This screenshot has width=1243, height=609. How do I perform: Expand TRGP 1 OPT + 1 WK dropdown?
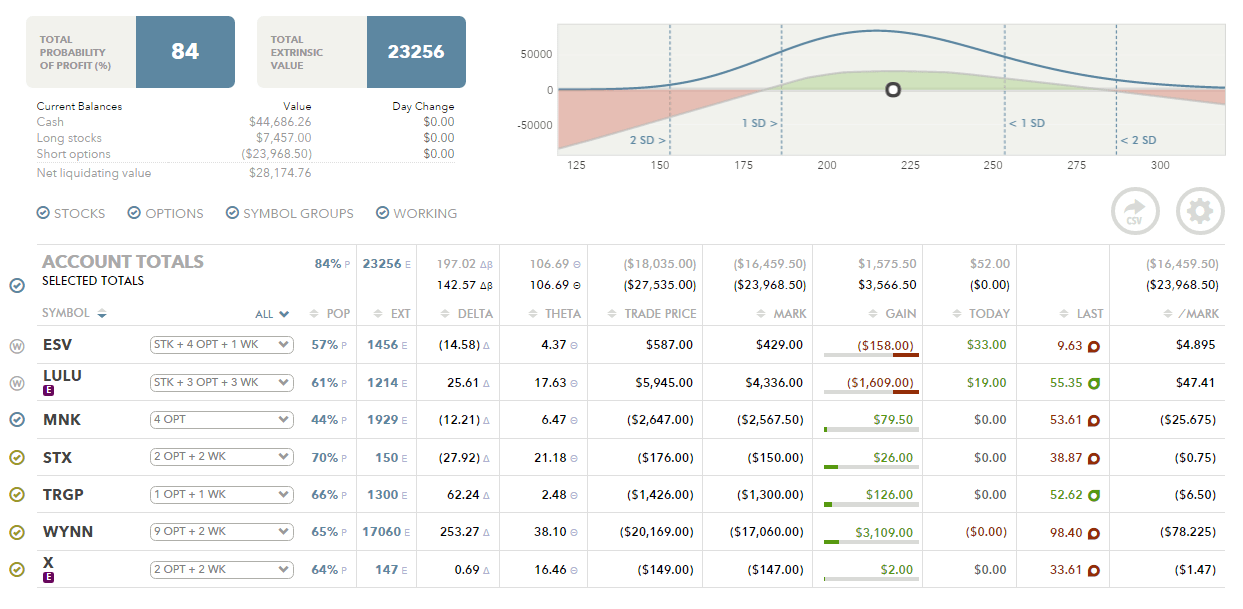click(x=221, y=494)
